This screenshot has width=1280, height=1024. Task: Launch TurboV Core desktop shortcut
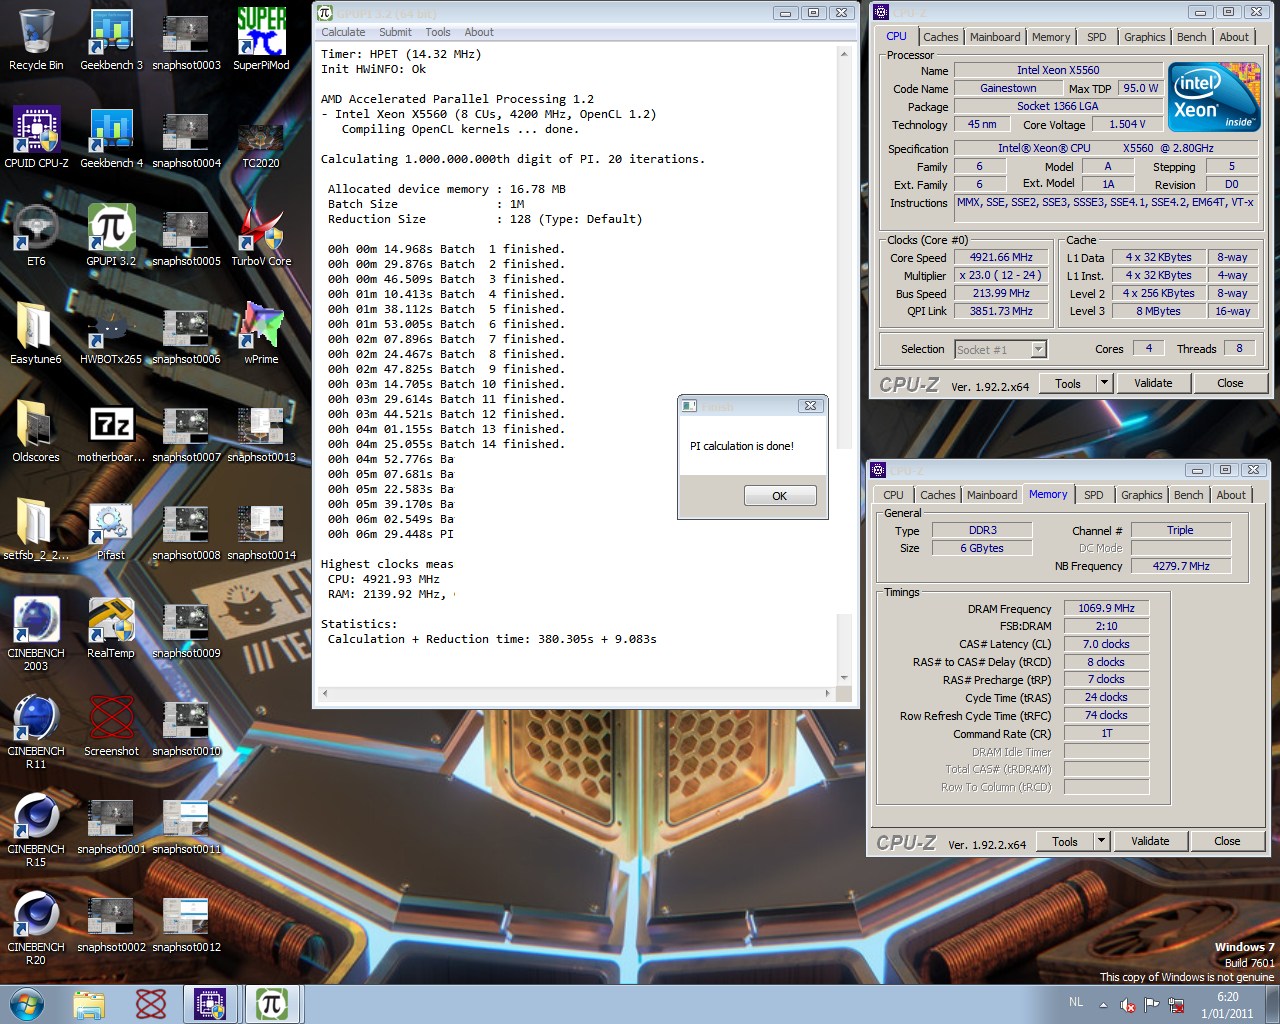pos(261,236)
